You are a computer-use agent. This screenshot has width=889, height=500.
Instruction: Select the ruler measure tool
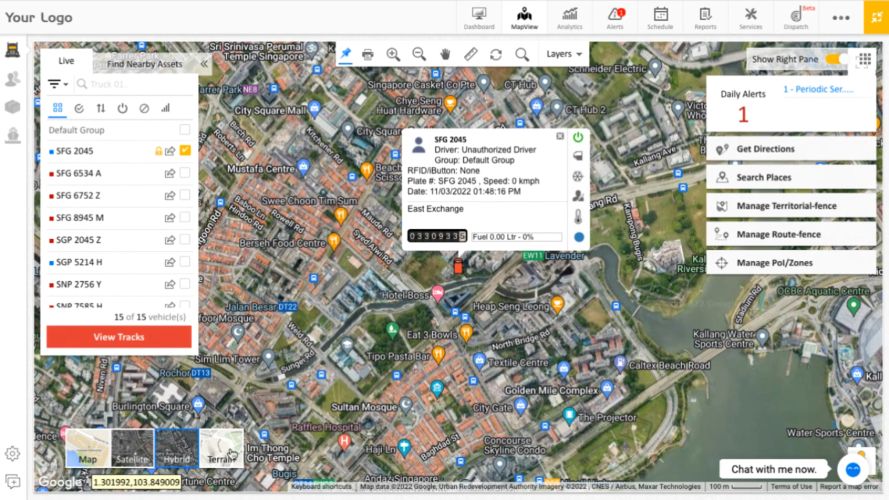(x=471, y=54)
